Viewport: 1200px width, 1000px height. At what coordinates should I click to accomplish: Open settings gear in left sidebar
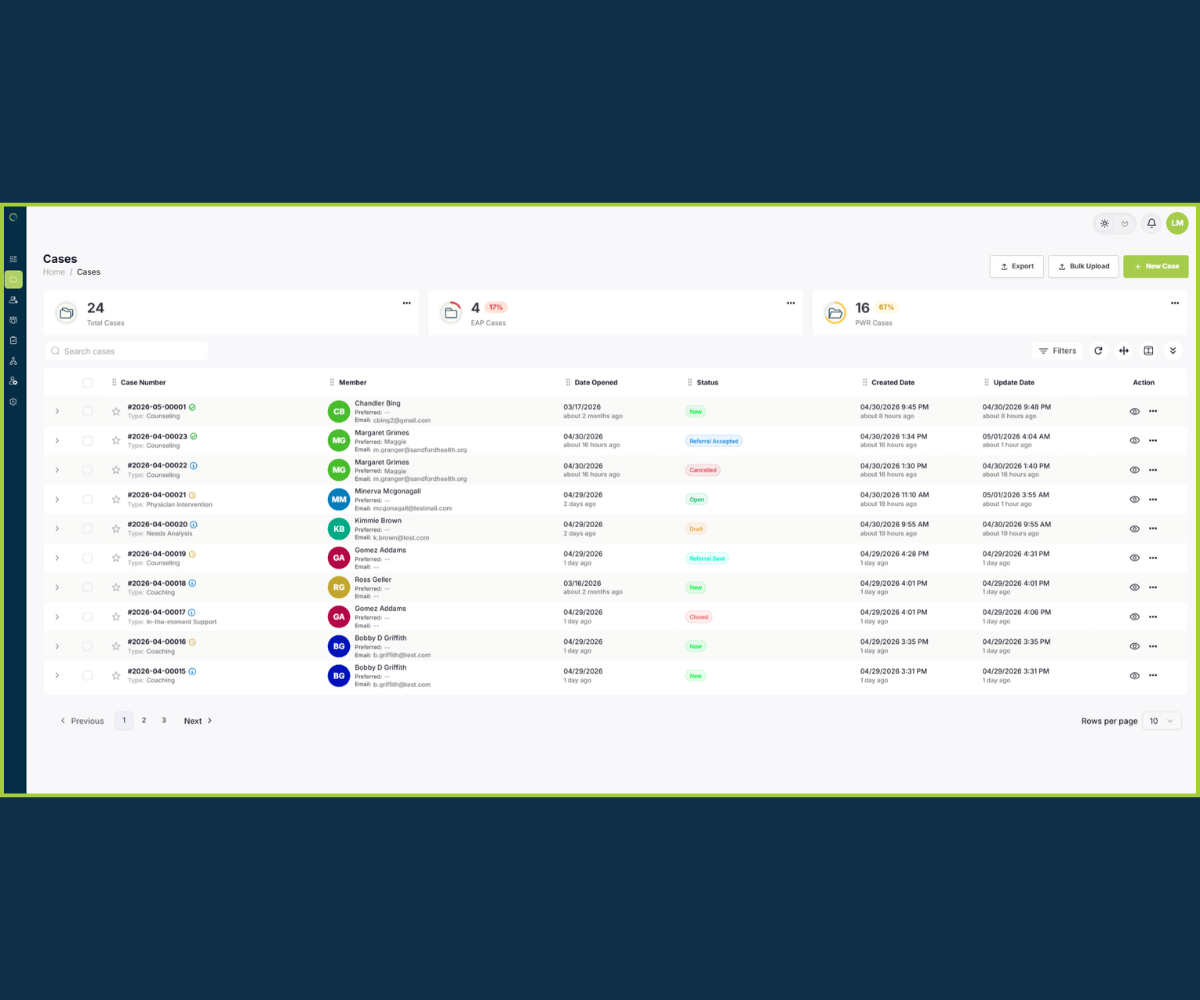(x=13, y=402)
